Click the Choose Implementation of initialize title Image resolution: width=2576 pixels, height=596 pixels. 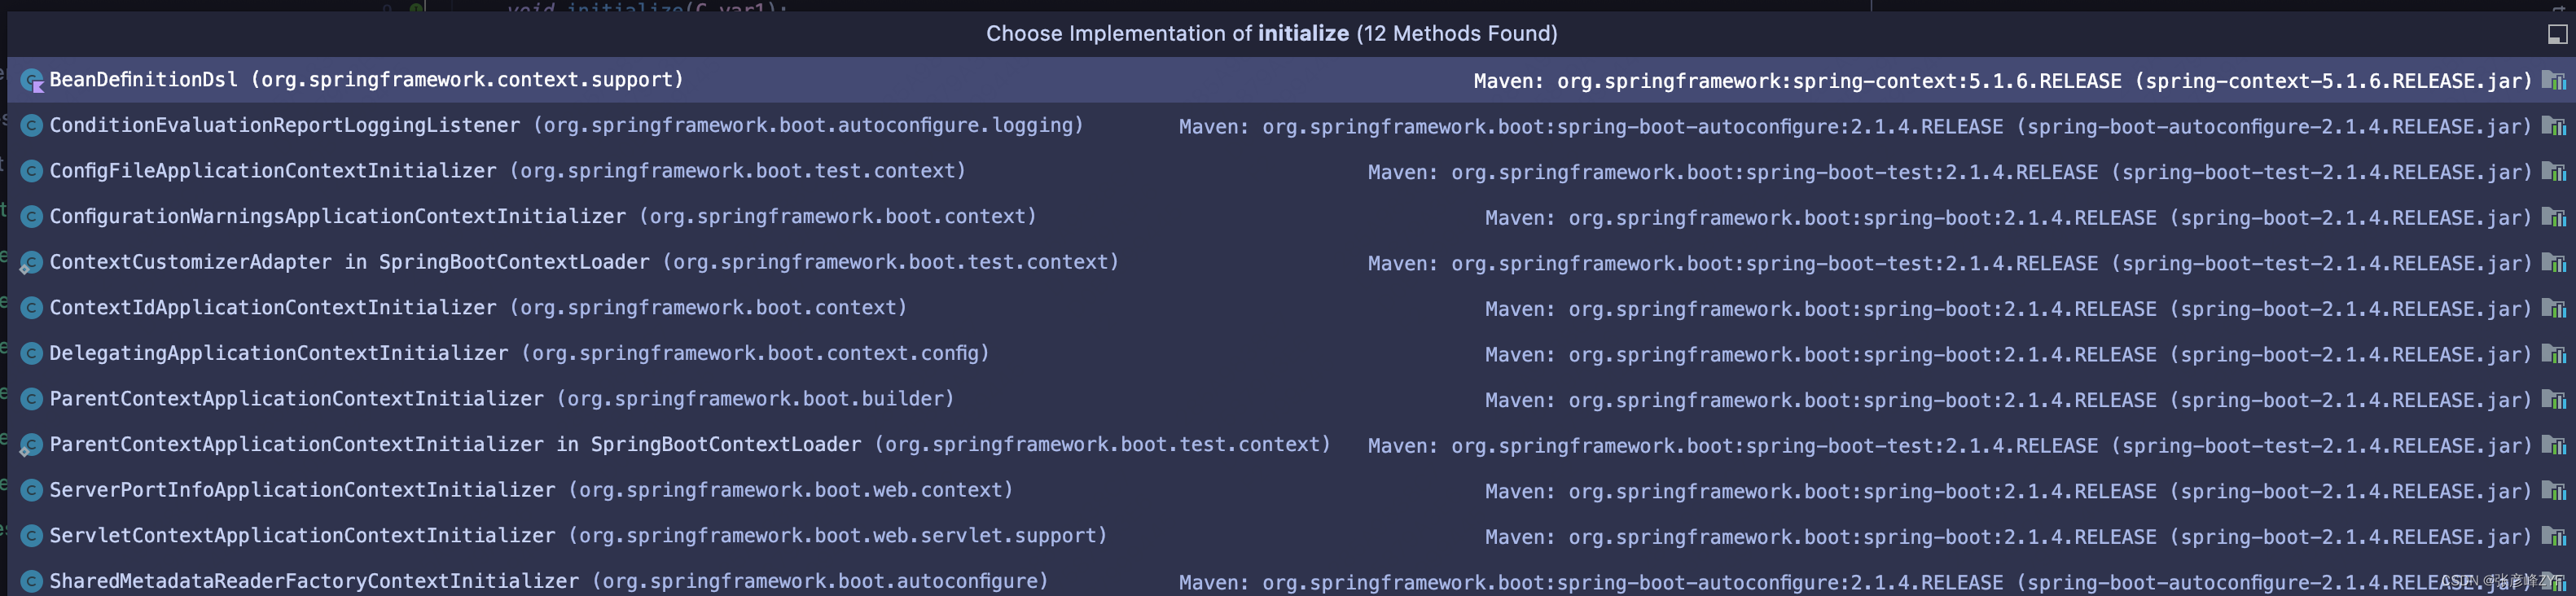pyautogui.click(x=1272, y=34)
